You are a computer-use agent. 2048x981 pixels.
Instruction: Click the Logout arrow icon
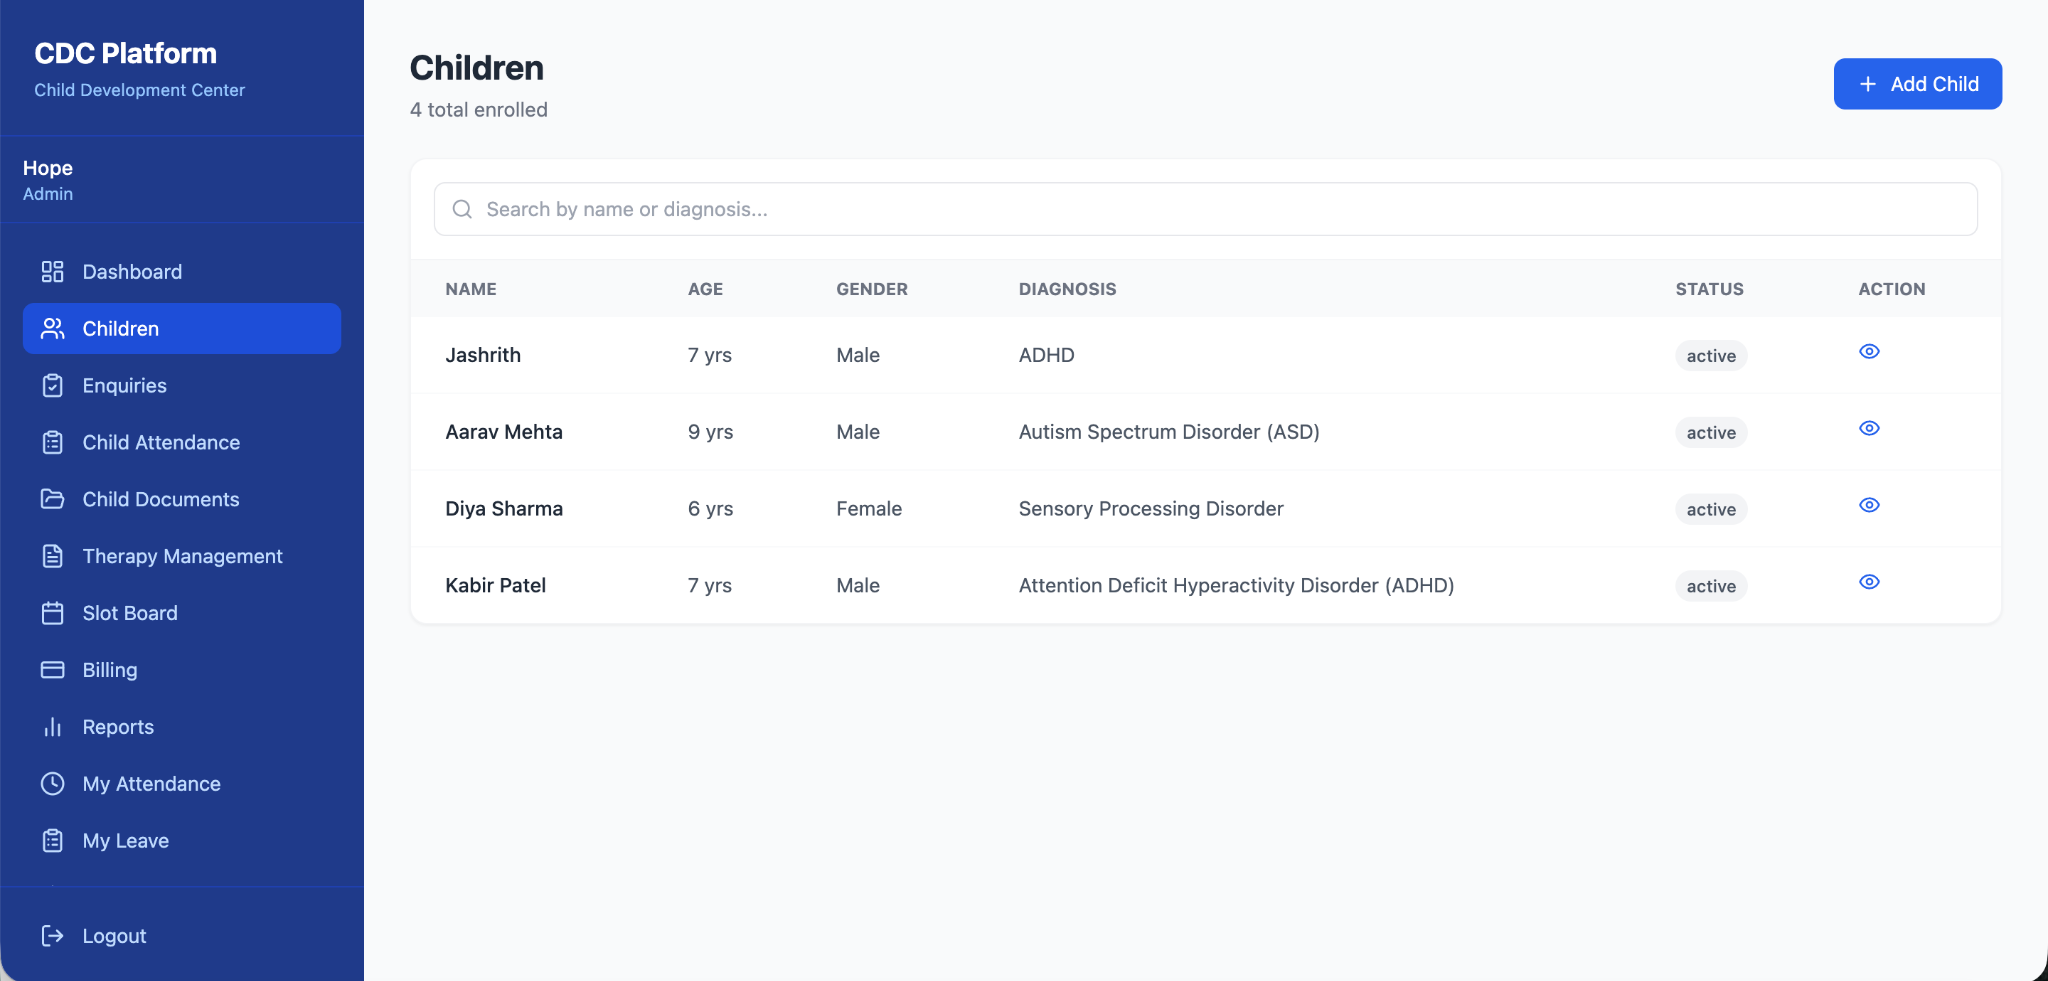click(52, 936)
